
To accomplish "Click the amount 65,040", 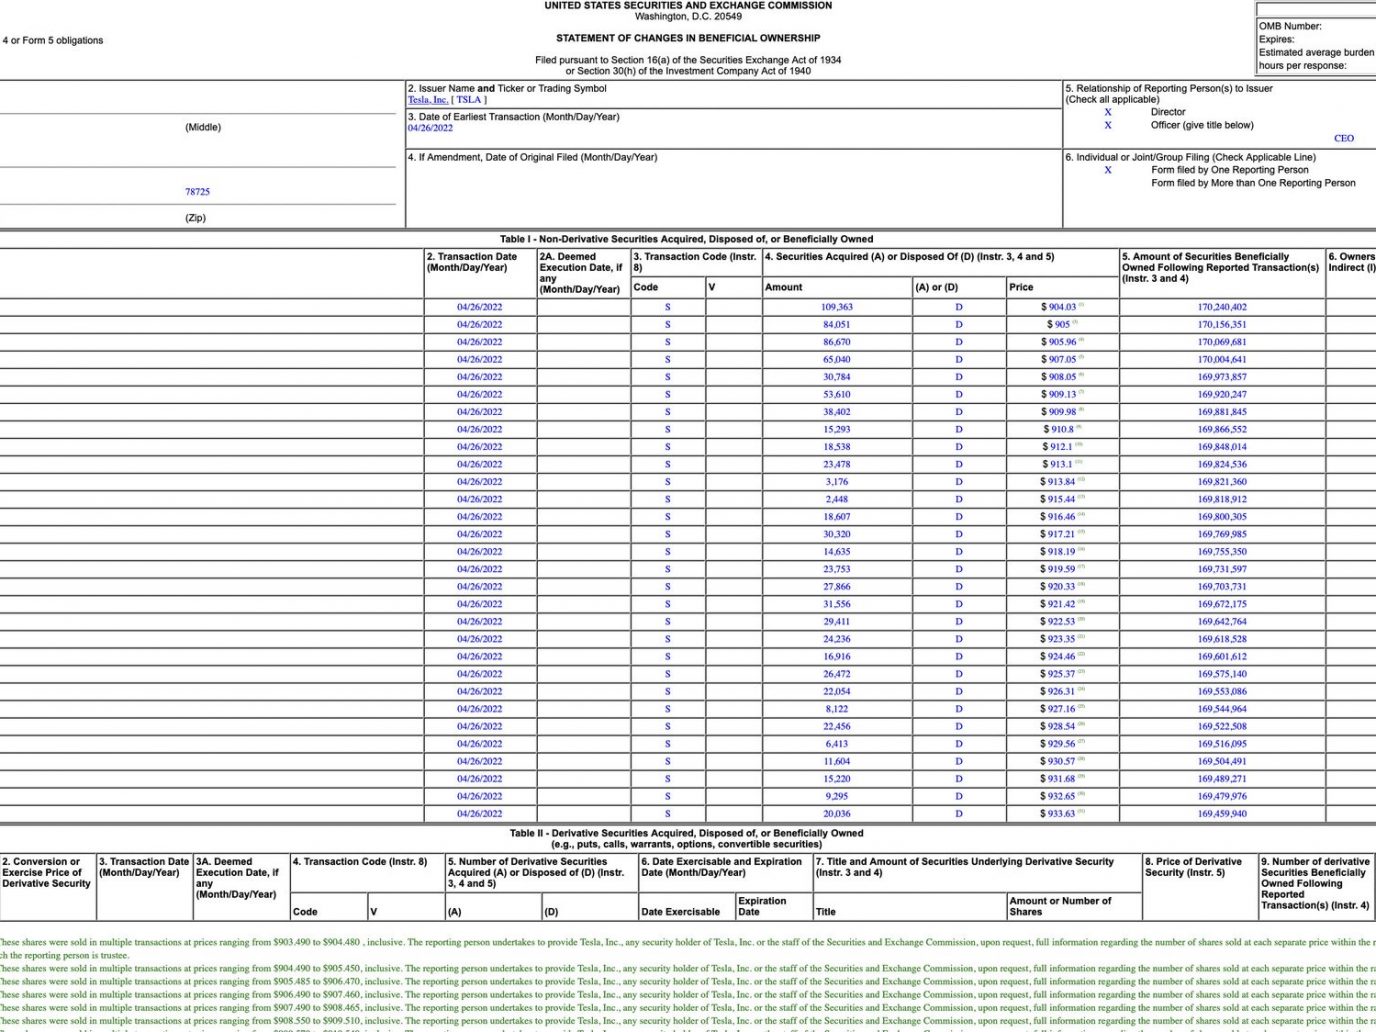I will point(837,360).
